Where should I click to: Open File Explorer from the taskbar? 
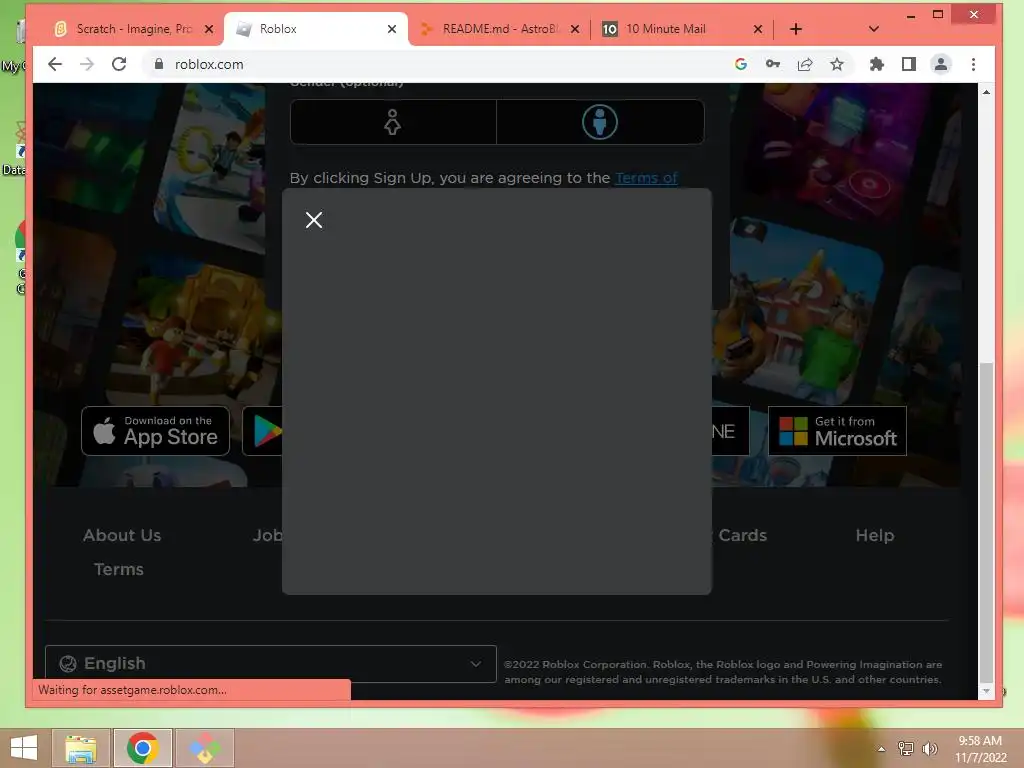[81, 748]
